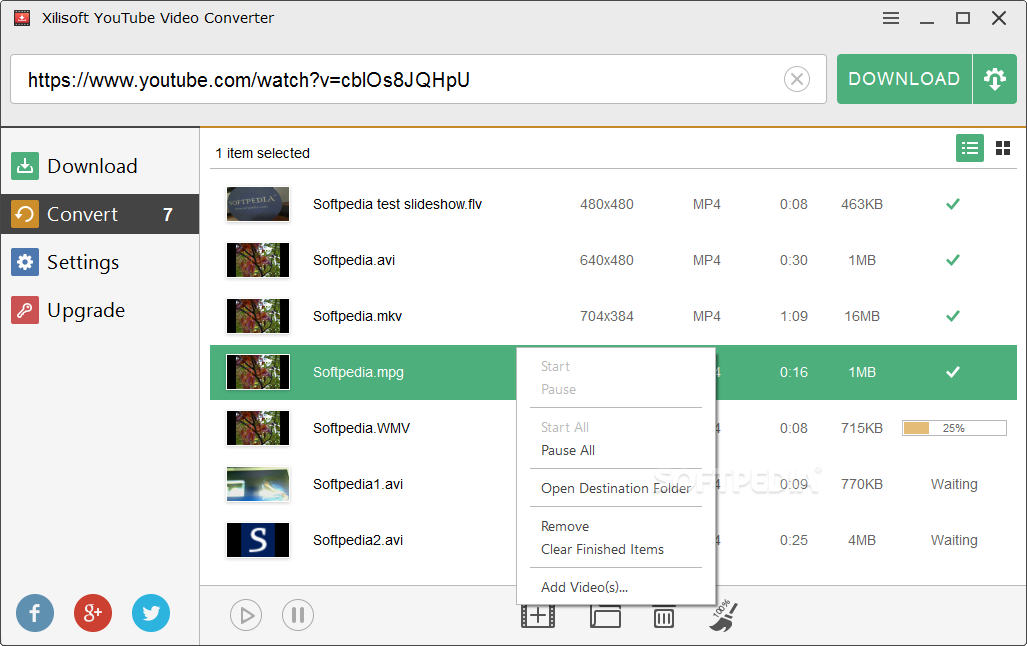Click checkmark status of Softpedia.mkv
Image resolution: width=1027 pixels, height=646 pixels.
(x=953, y=316)
